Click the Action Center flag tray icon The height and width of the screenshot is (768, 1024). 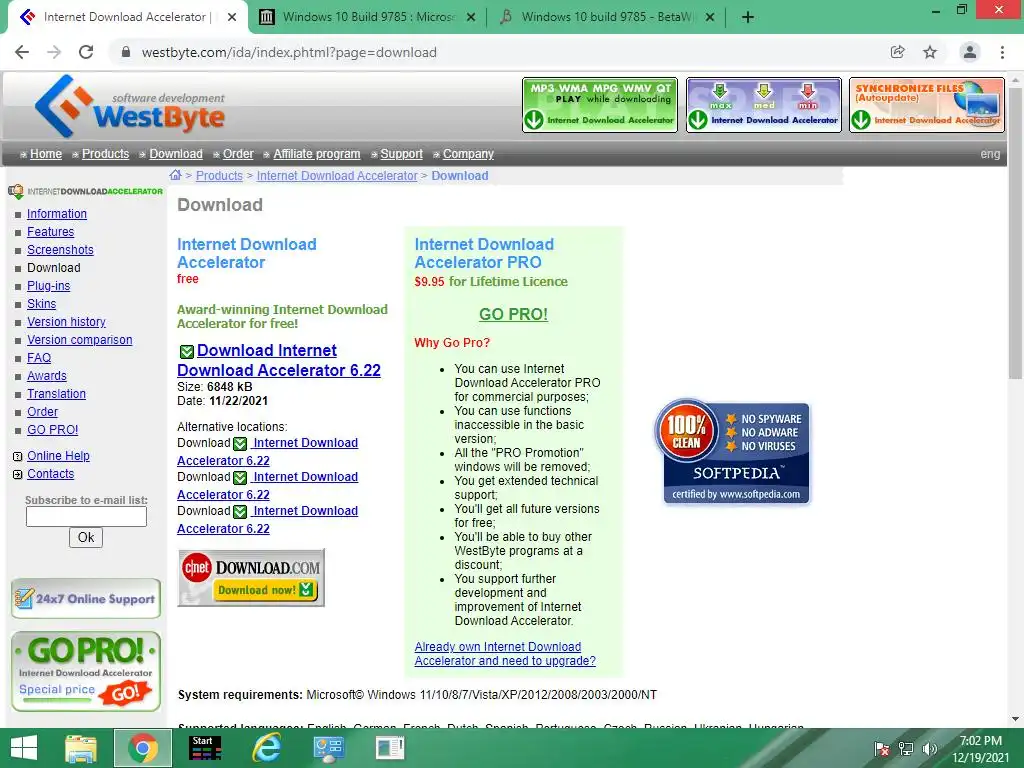pos(882,749)
